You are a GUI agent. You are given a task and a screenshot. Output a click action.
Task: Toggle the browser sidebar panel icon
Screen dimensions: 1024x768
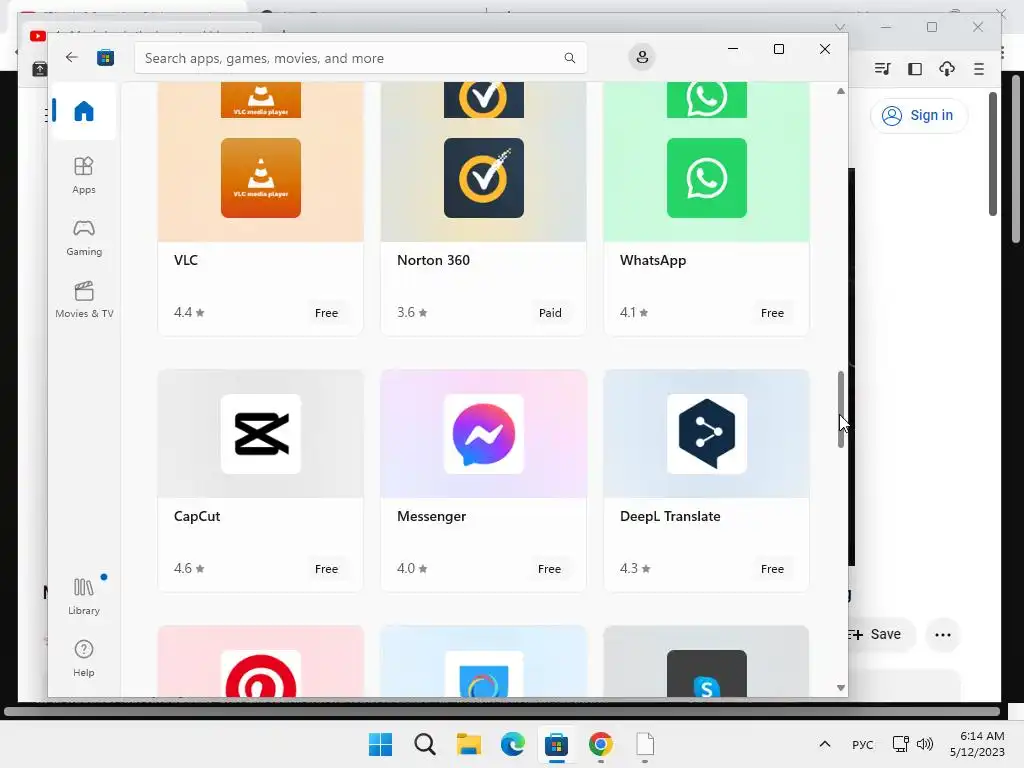(915, 69)
